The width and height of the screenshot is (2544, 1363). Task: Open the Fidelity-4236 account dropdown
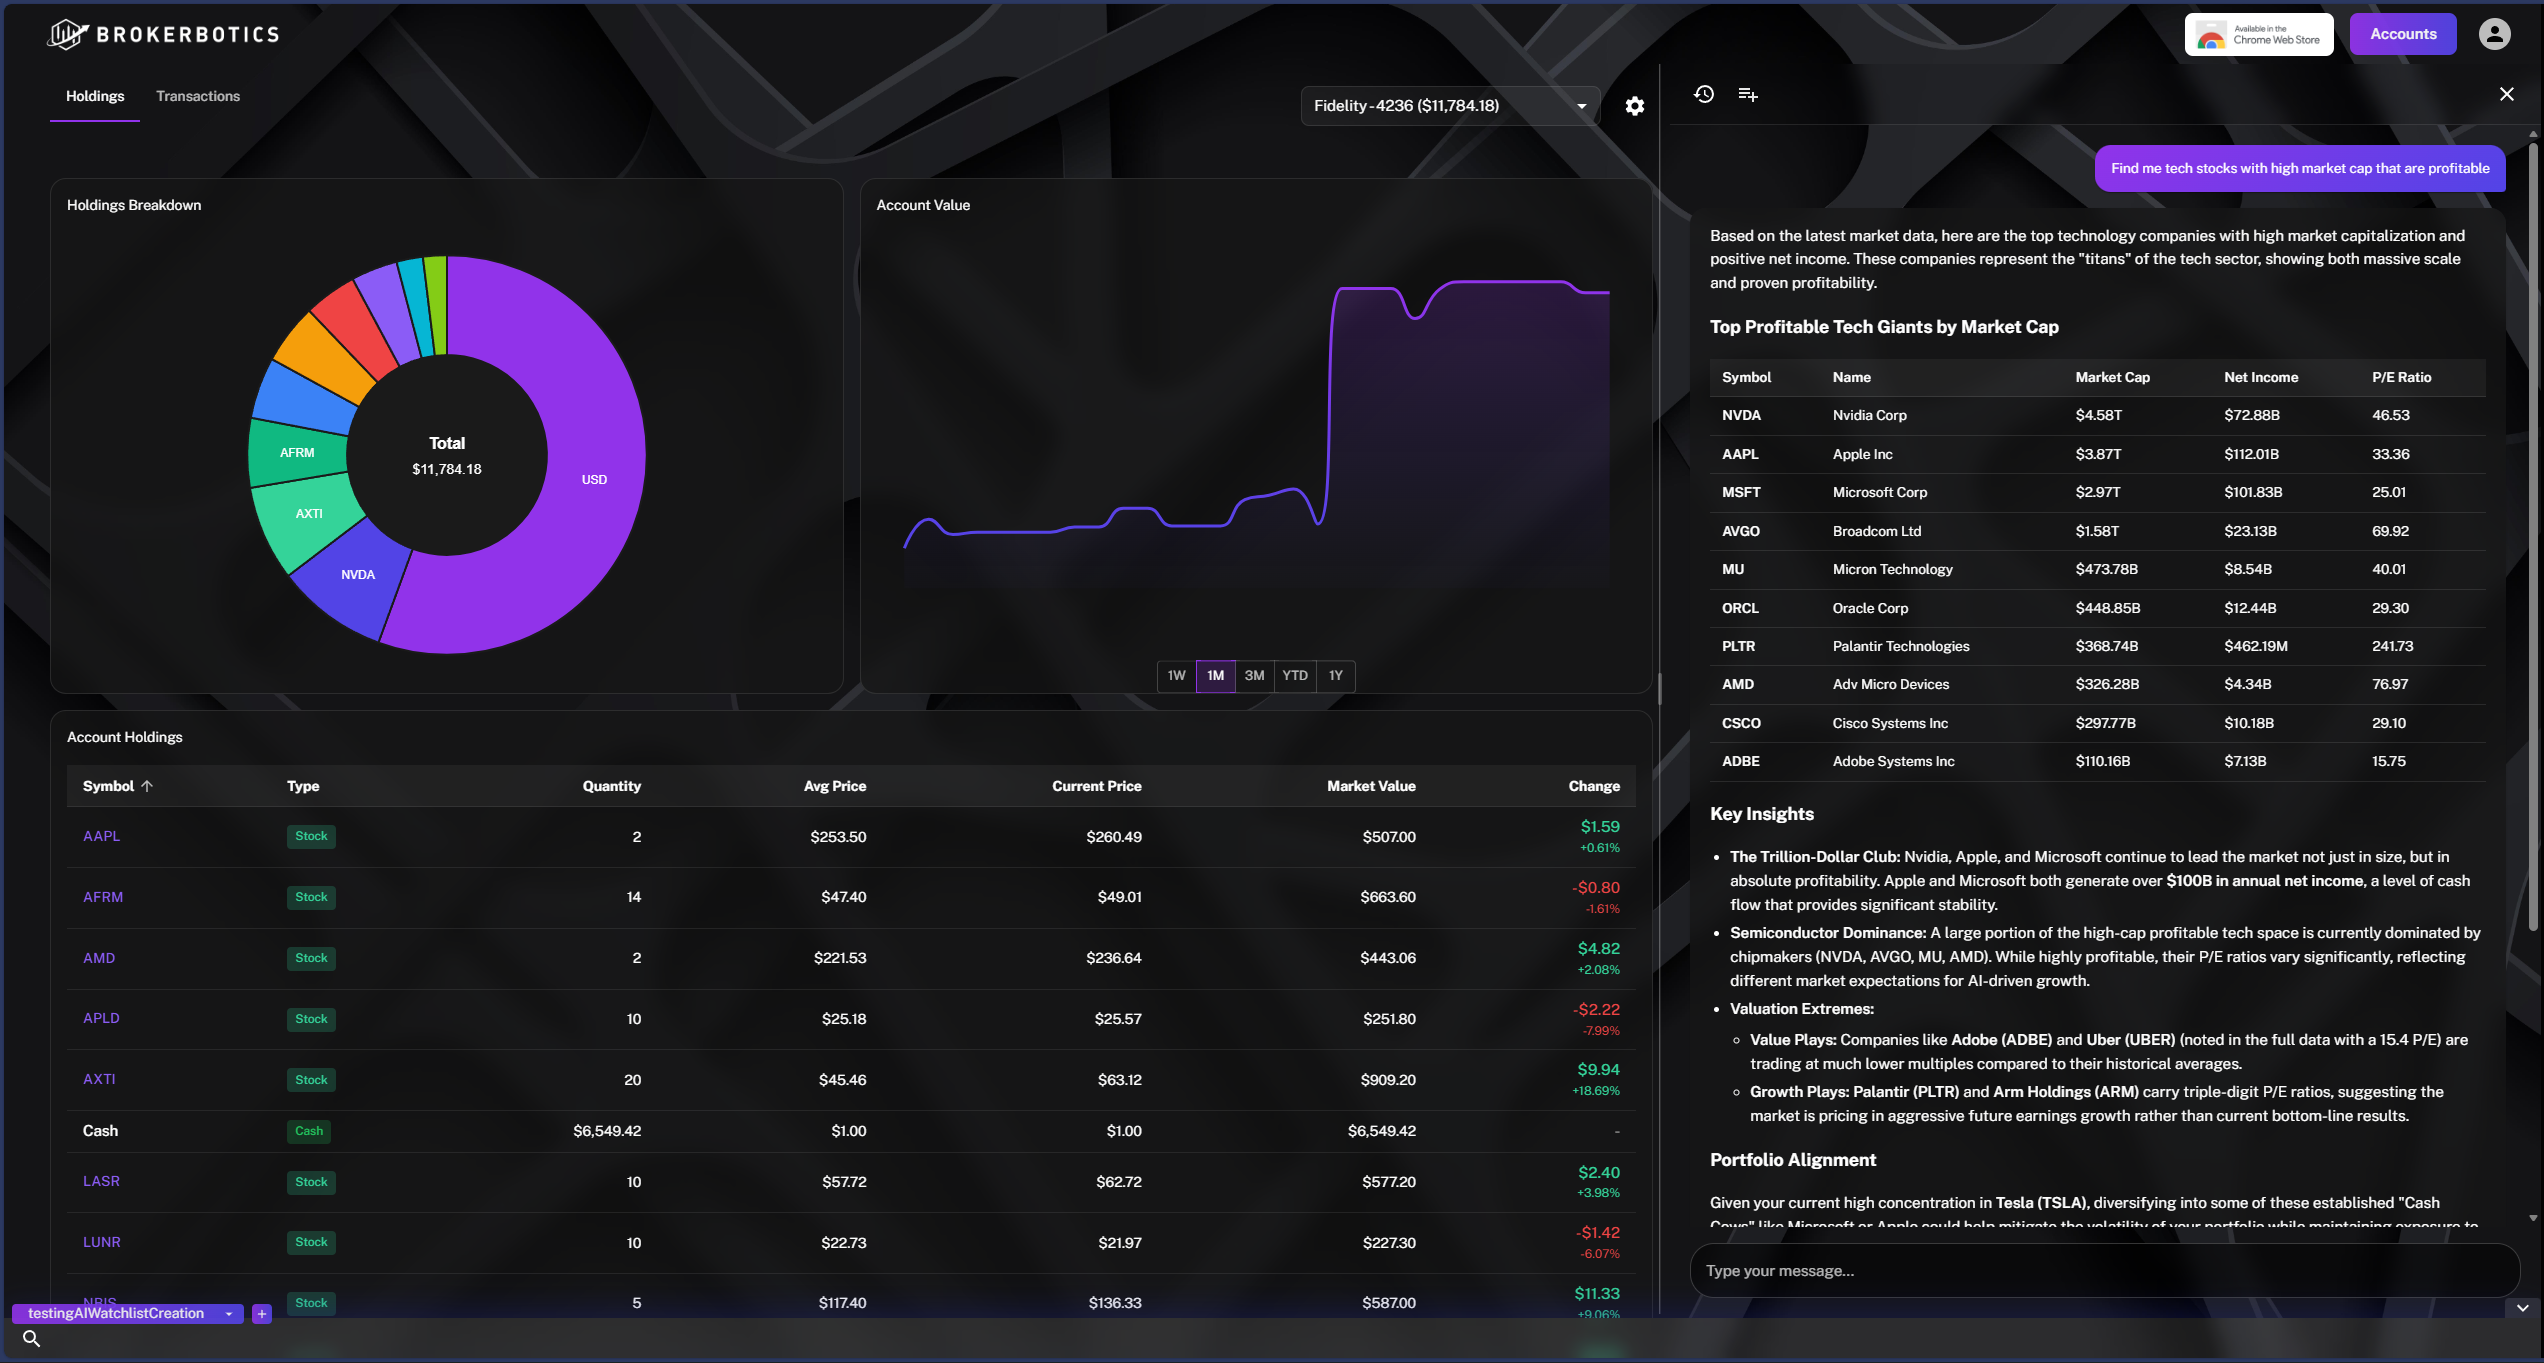click(x=1450, y=106)
